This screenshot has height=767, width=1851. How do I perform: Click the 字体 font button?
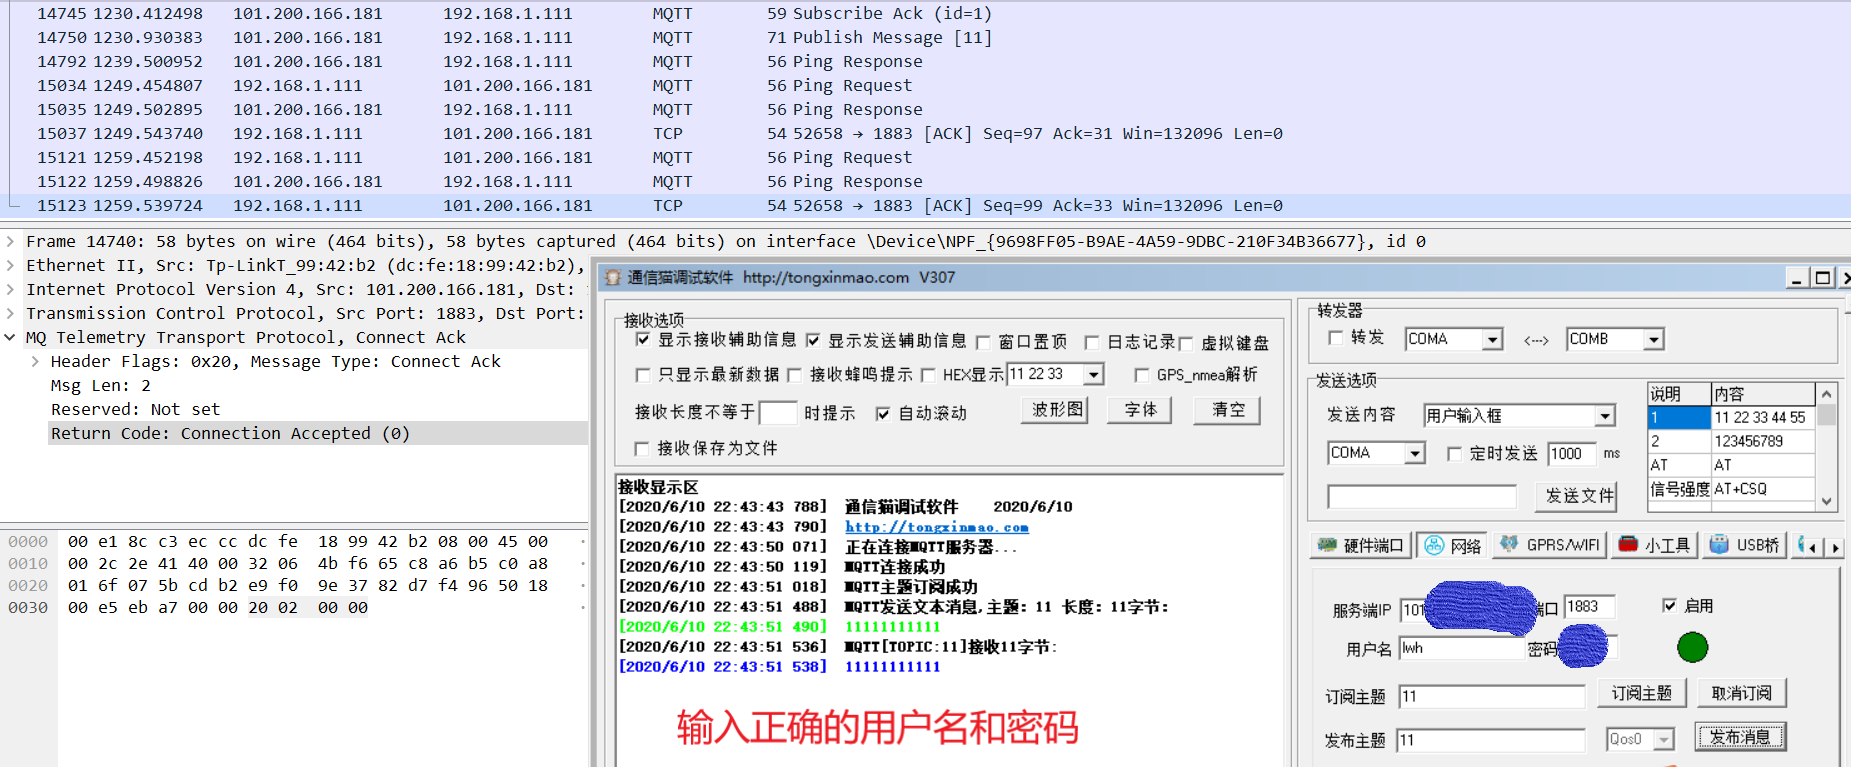pos(1141,410)
